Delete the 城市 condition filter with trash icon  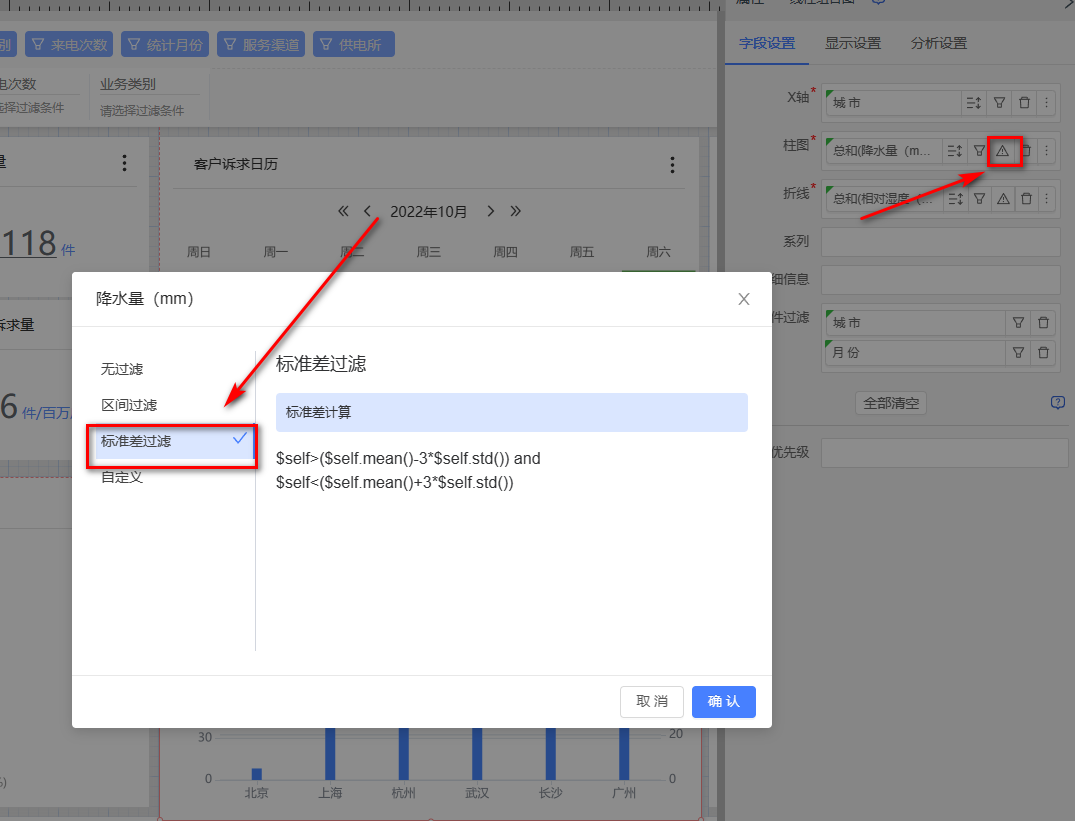[1043, 323]
